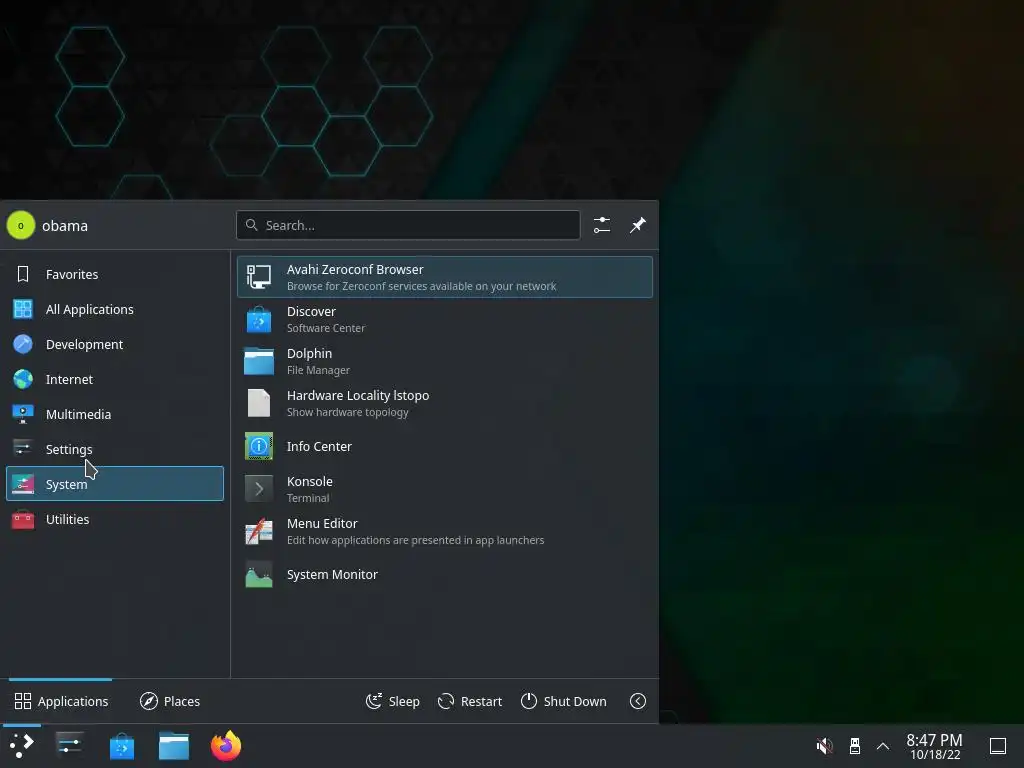Click the Sleep button
Screen dimensions: 1024x768
[x=392, y=701]
